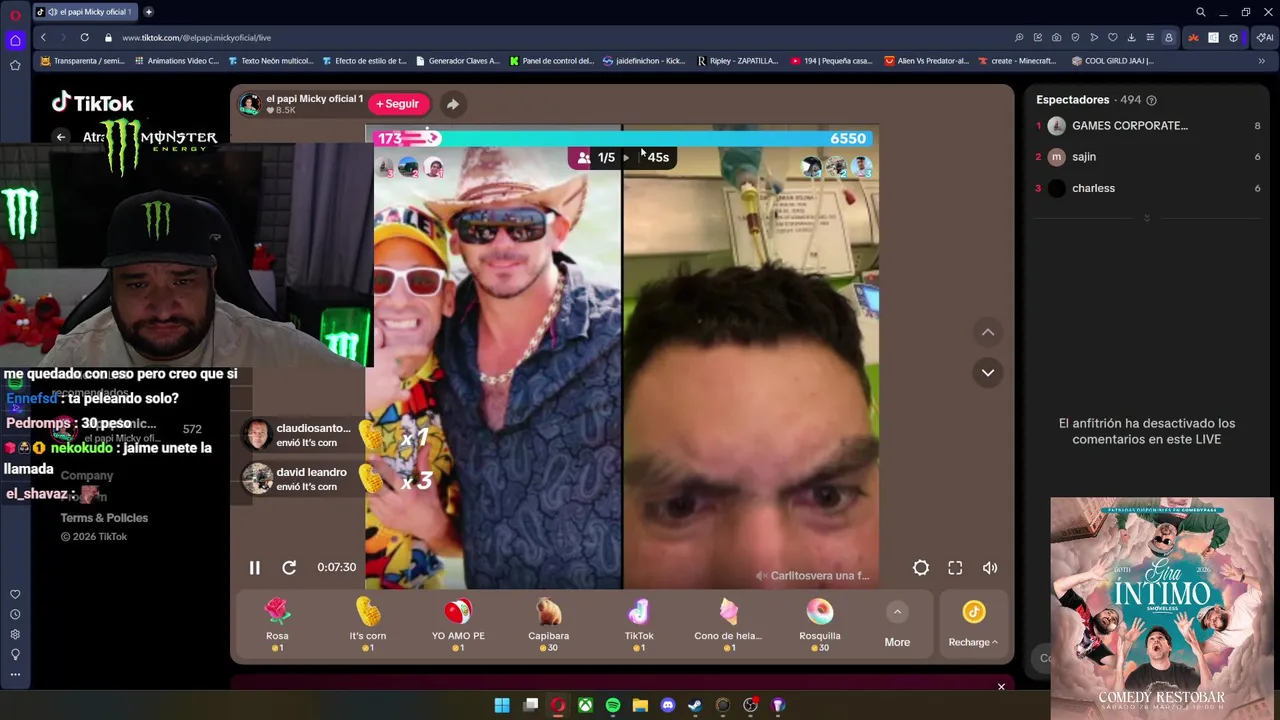Open Transparenta bookmark

pyautogui.click(x=82, y=61)
